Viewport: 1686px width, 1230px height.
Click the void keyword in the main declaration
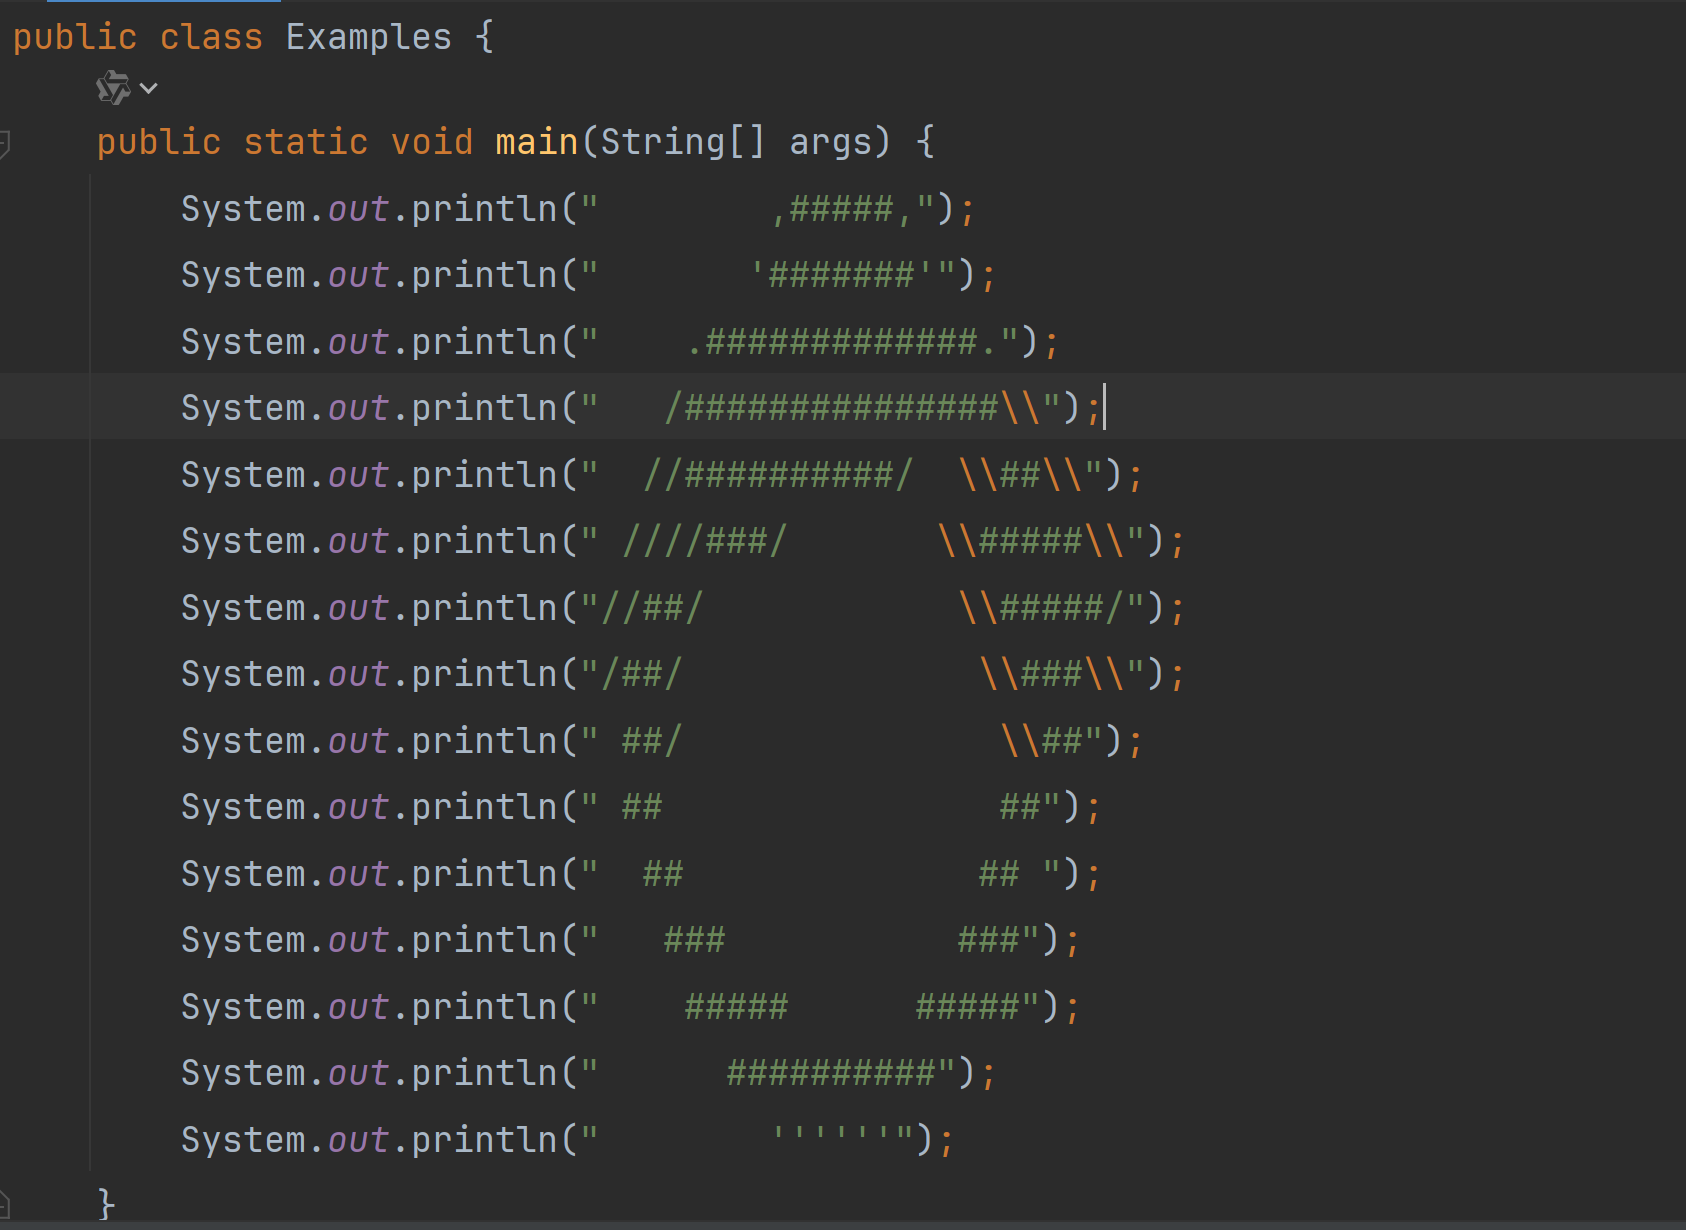[x=432, y=140]
